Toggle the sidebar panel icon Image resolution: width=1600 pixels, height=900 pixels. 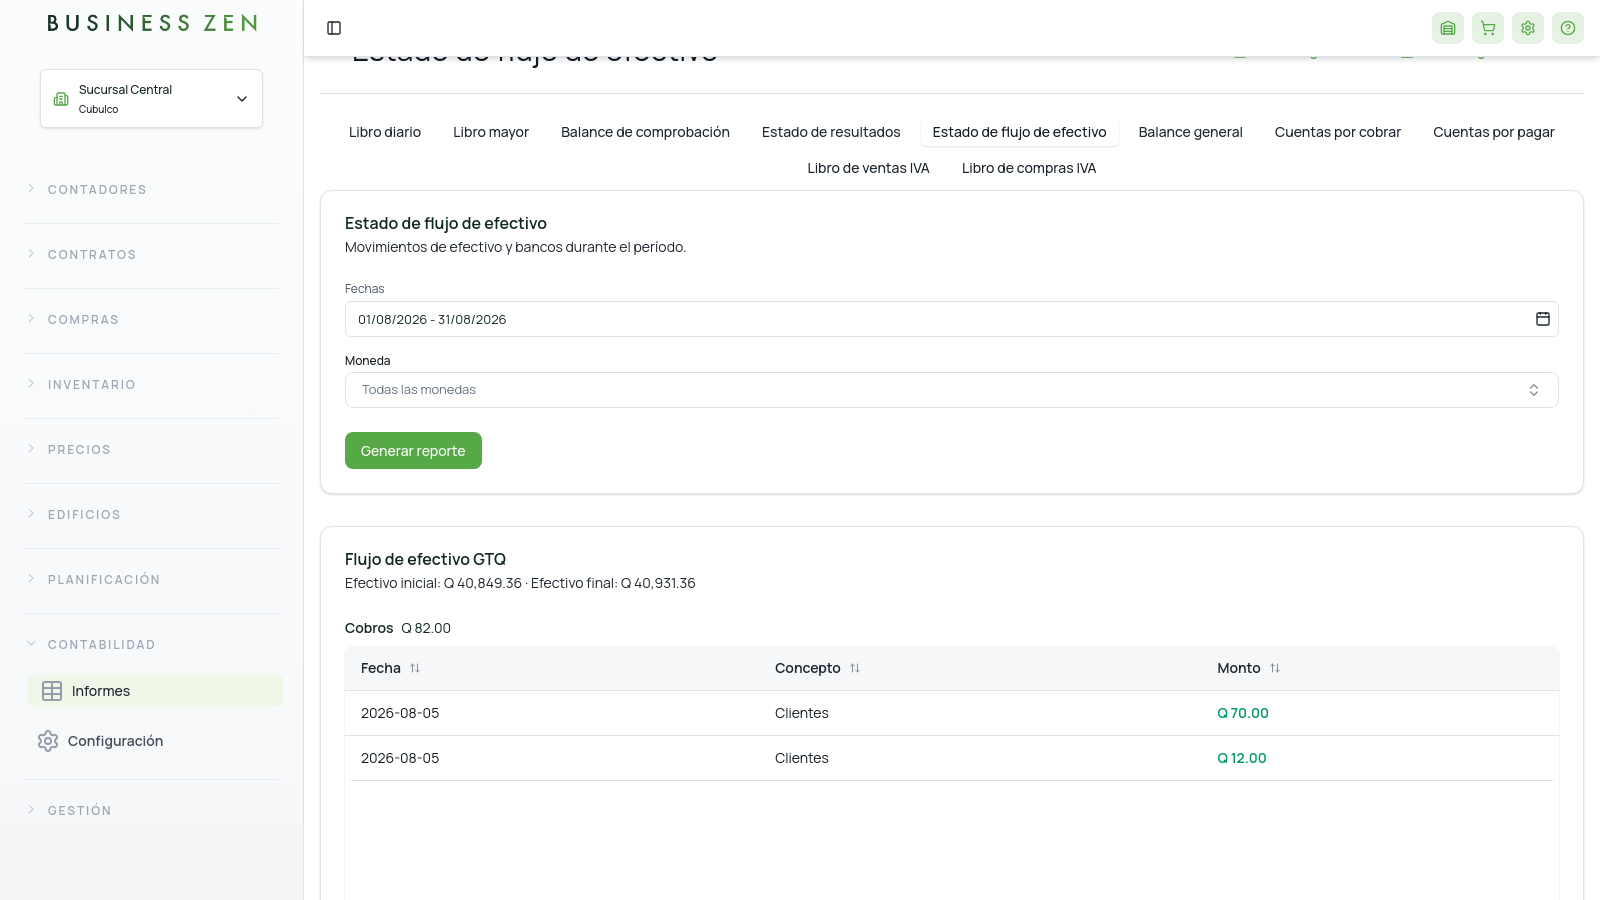[x=334, y=28]
